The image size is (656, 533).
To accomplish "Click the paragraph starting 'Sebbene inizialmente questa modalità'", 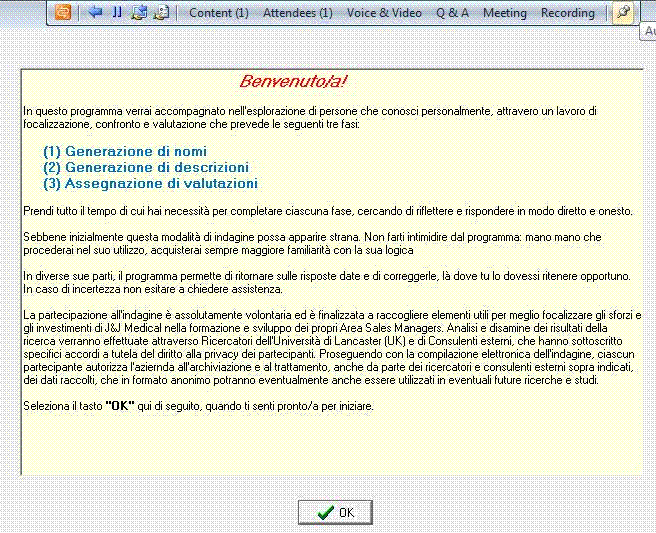I will point(312,243).
